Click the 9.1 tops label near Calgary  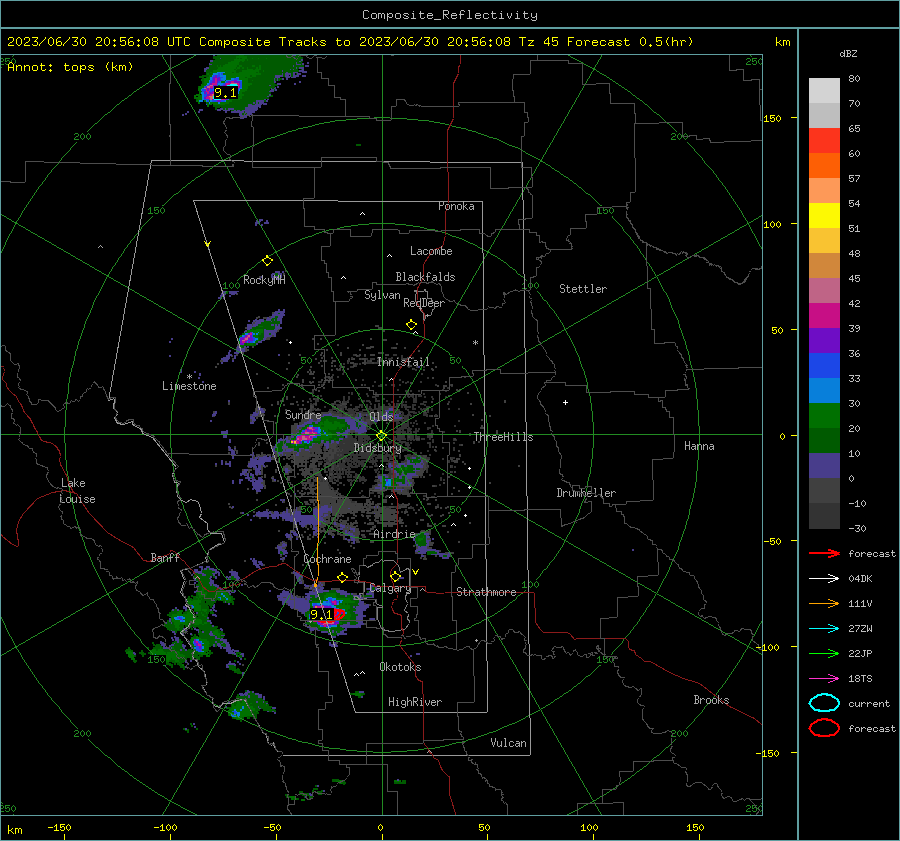click(321, 615)
